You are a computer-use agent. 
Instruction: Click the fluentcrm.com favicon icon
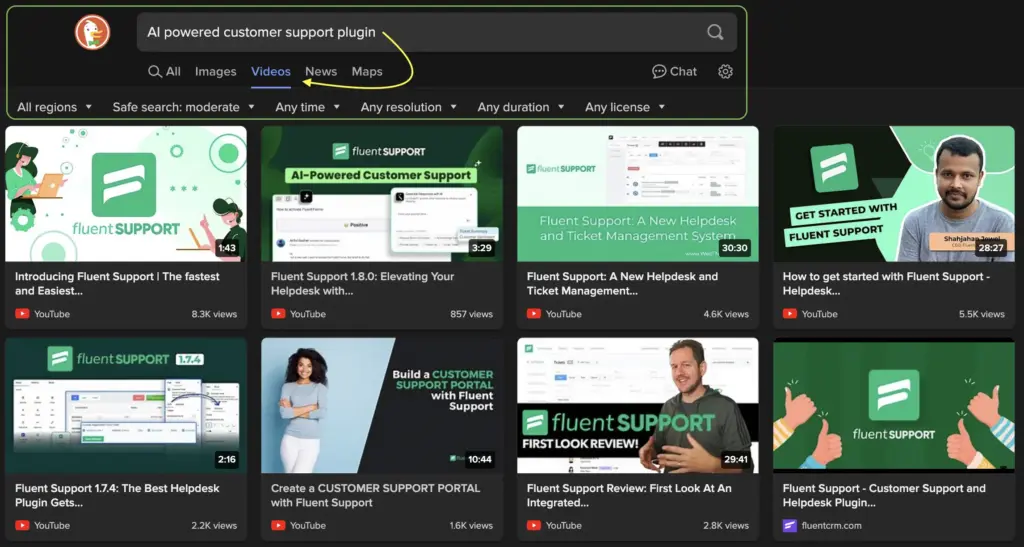[x=790, y=525]
